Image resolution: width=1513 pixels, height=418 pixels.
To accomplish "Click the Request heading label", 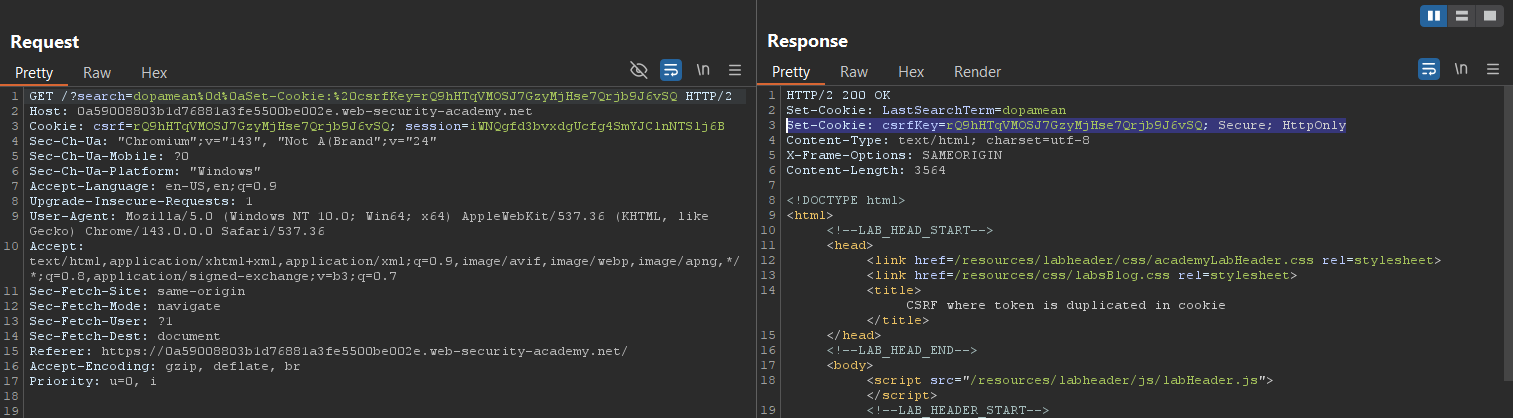I will [x=45, y=41].
